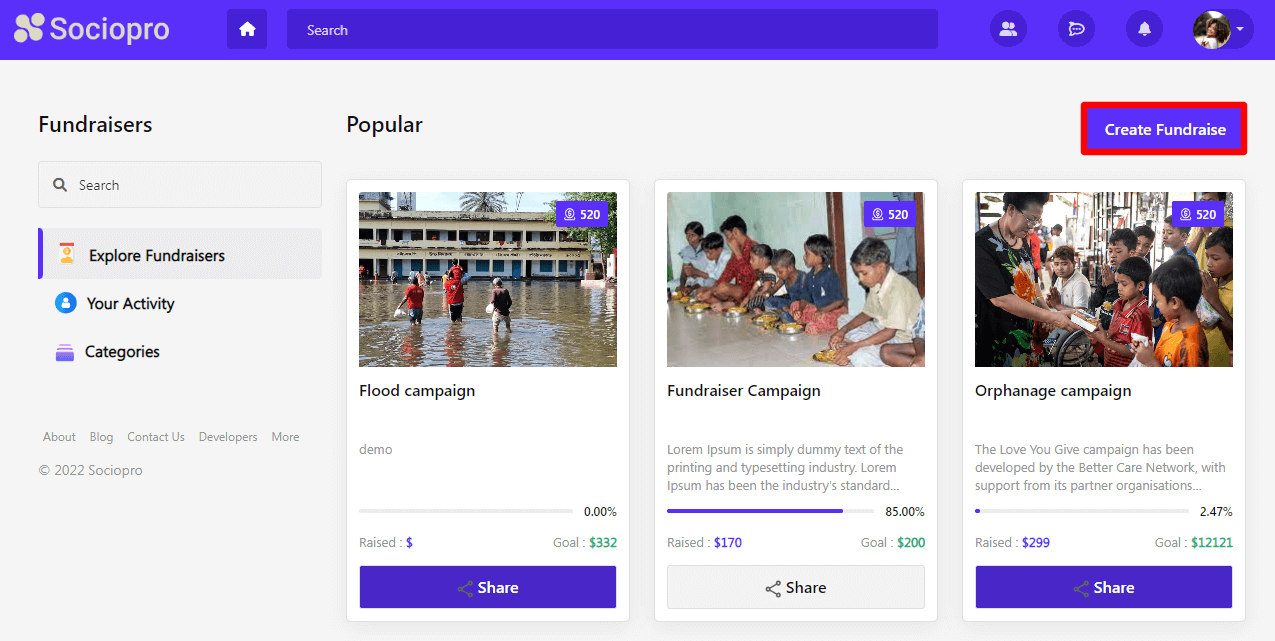
Task: Share the Orphanage campaign
Action: coord(1103,587)
